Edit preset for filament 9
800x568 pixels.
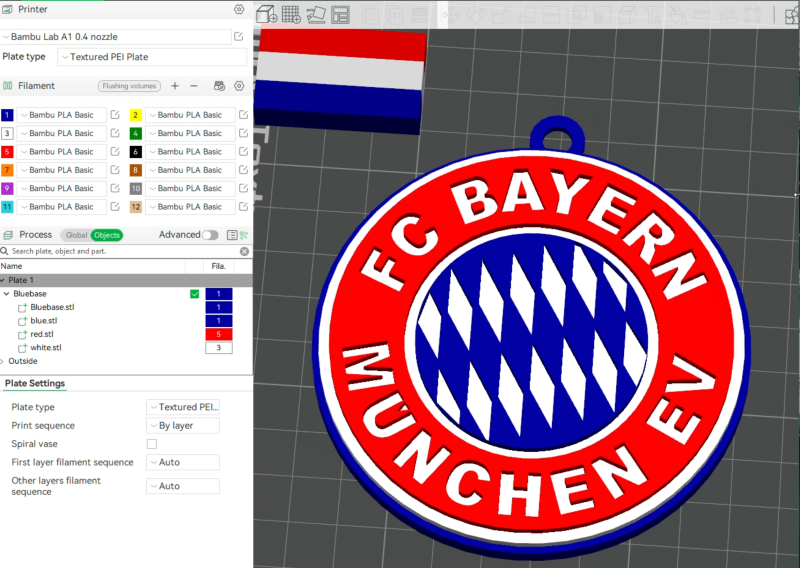point(115,188)
